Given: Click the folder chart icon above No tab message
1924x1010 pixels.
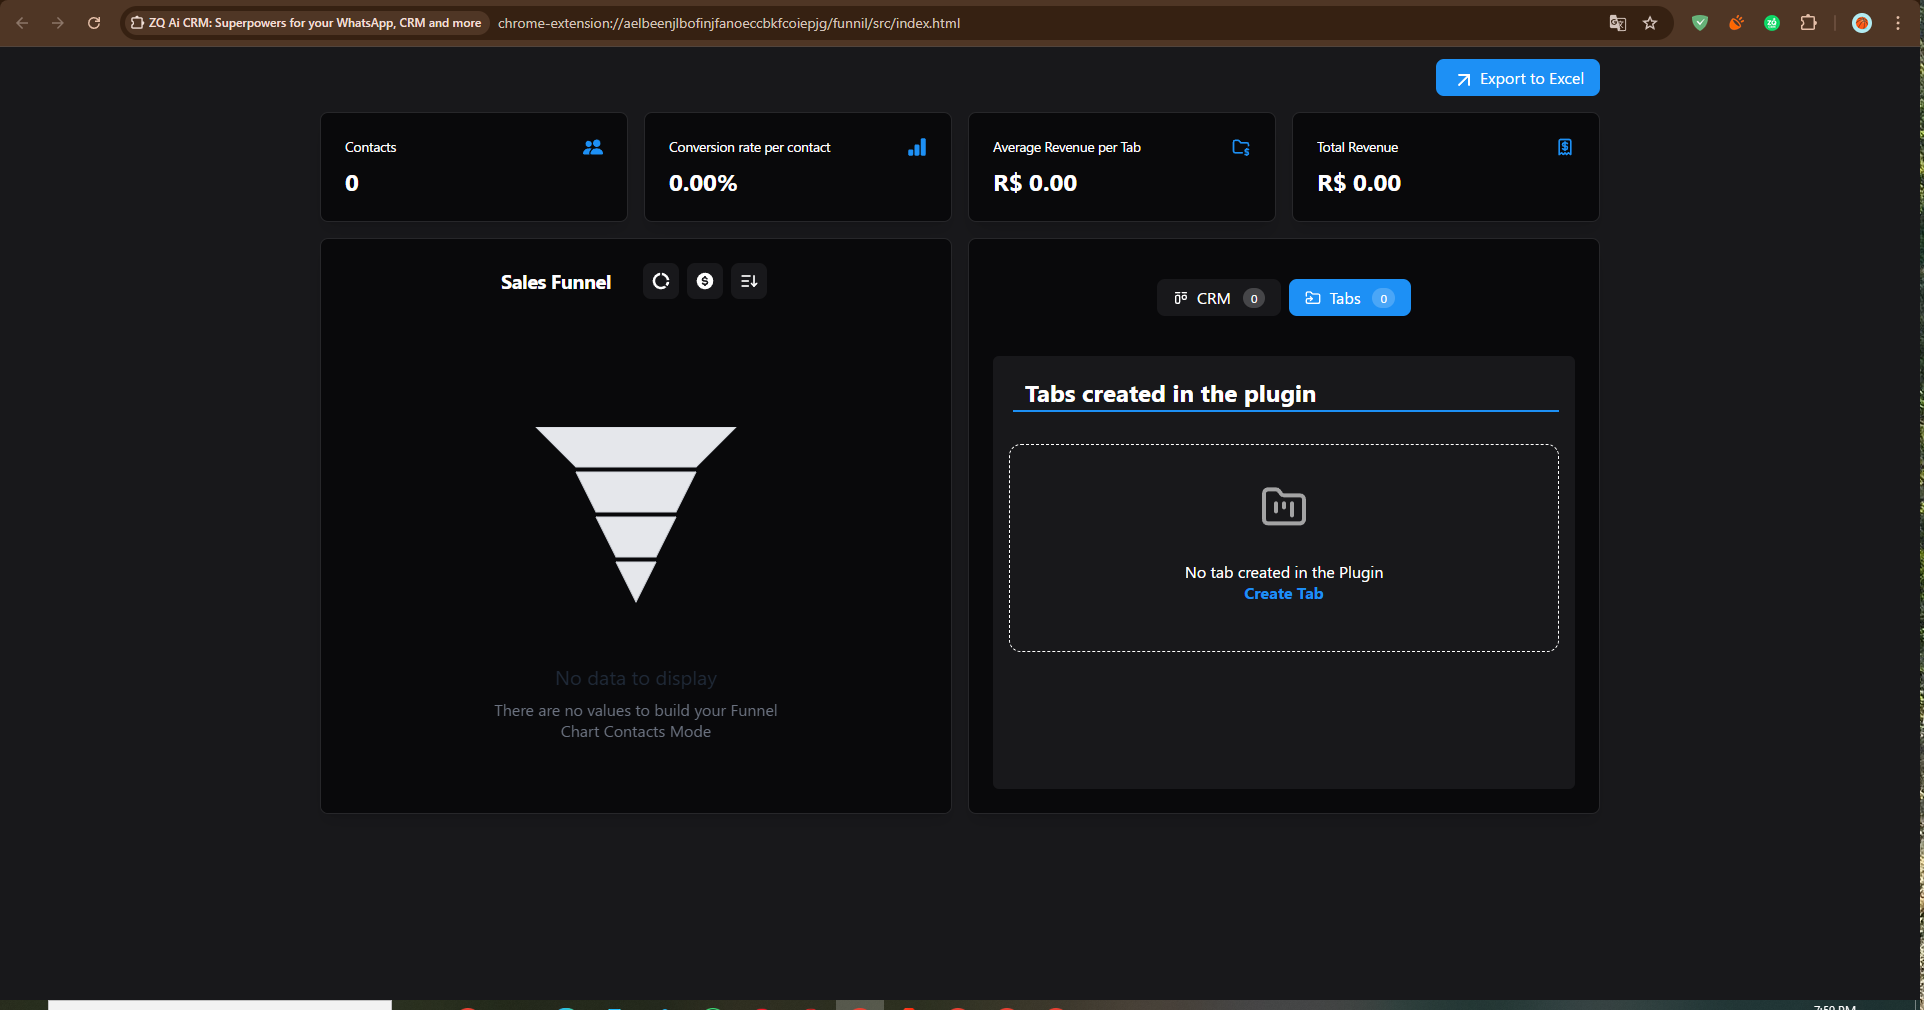Looking at the screenshot, I should (x=1283, y=507).
